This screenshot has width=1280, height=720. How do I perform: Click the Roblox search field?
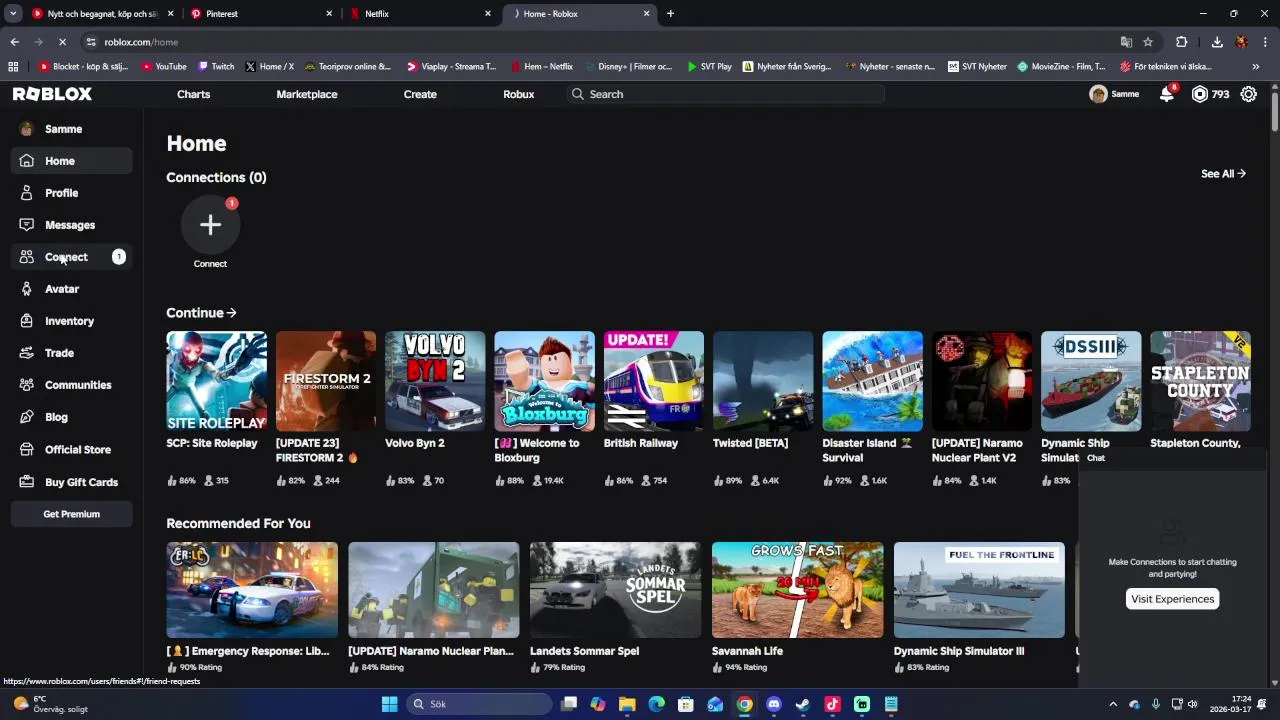[x=726, y=94]
